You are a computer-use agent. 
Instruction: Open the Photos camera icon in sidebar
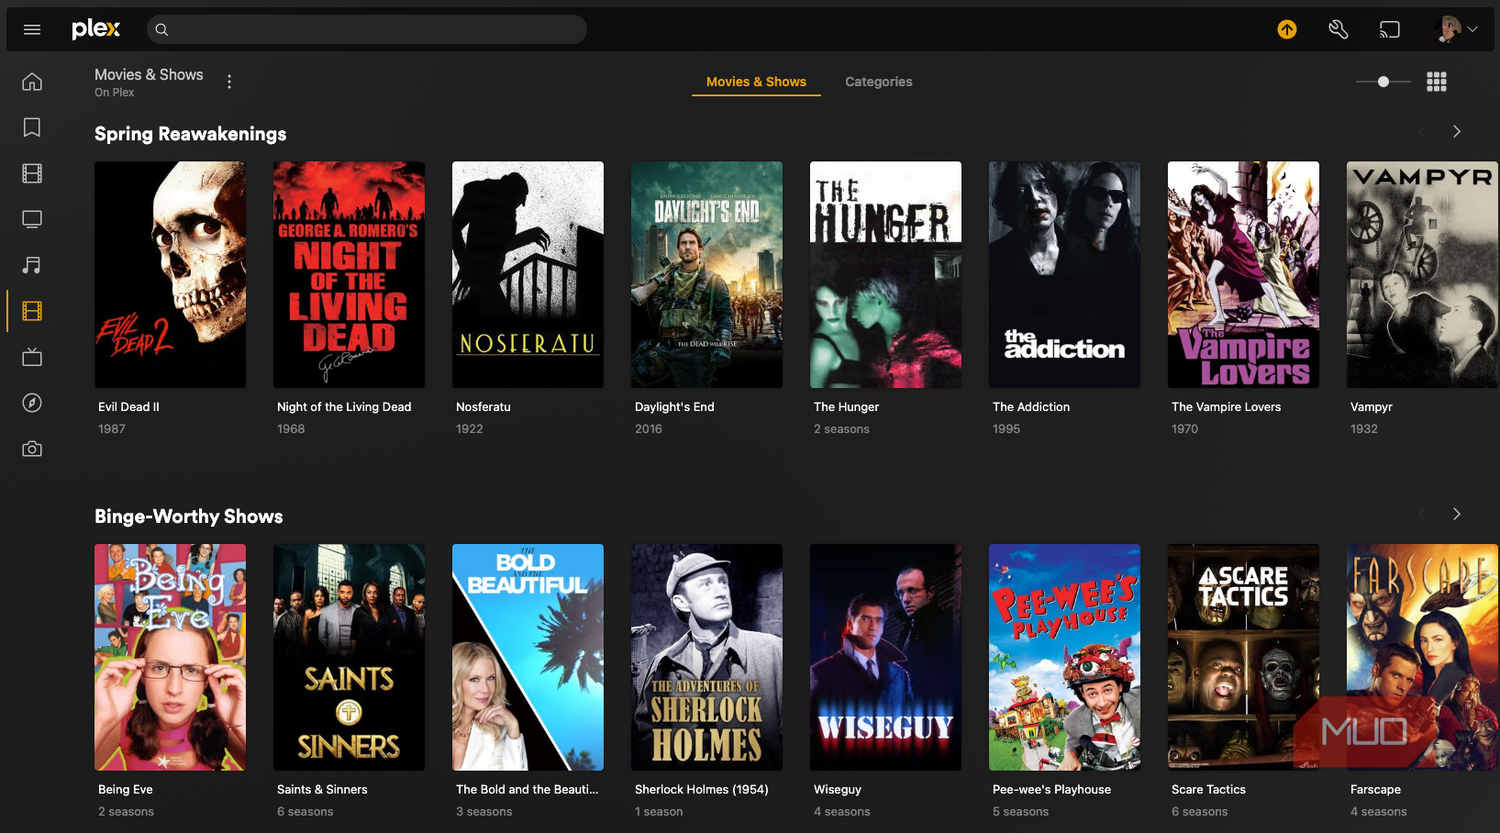click(32, 449)
